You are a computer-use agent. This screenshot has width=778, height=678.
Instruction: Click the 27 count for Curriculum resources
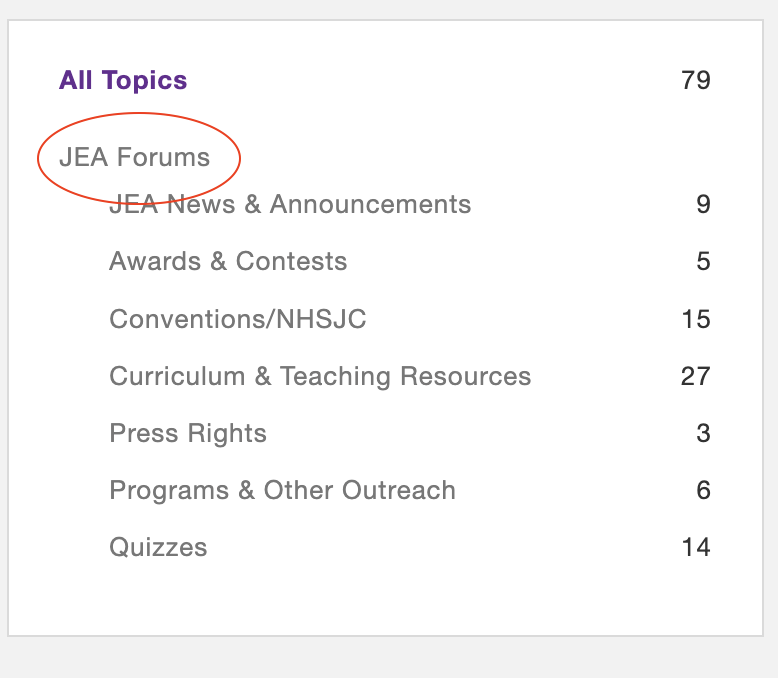point(695,377)
